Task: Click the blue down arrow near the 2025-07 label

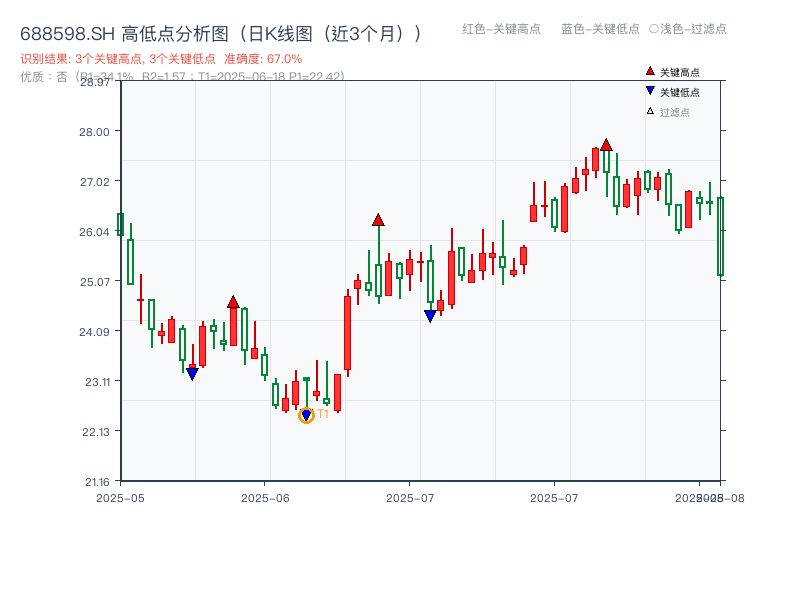Action: [430, 314]
